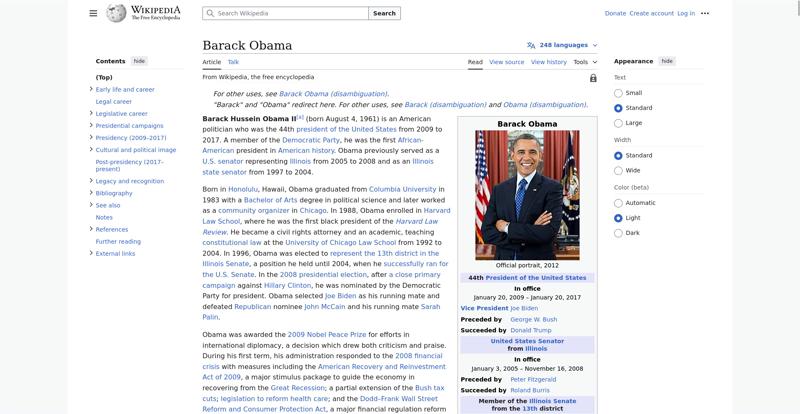800x414 pixels.
Task: Select Small text size
Action: [x=618, y=93]
